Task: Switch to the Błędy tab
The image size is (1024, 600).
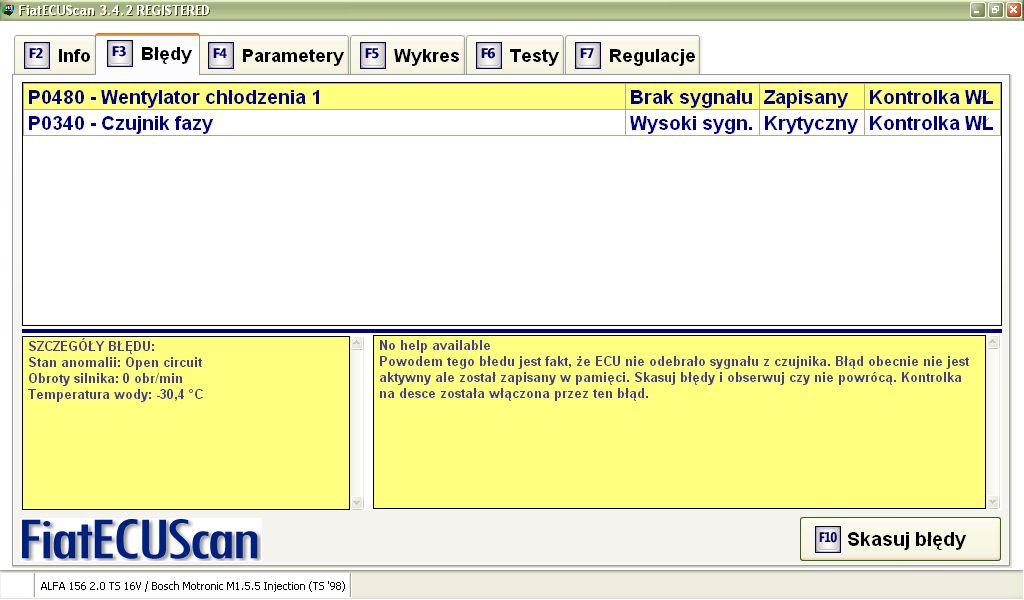Action: (148, 54)
